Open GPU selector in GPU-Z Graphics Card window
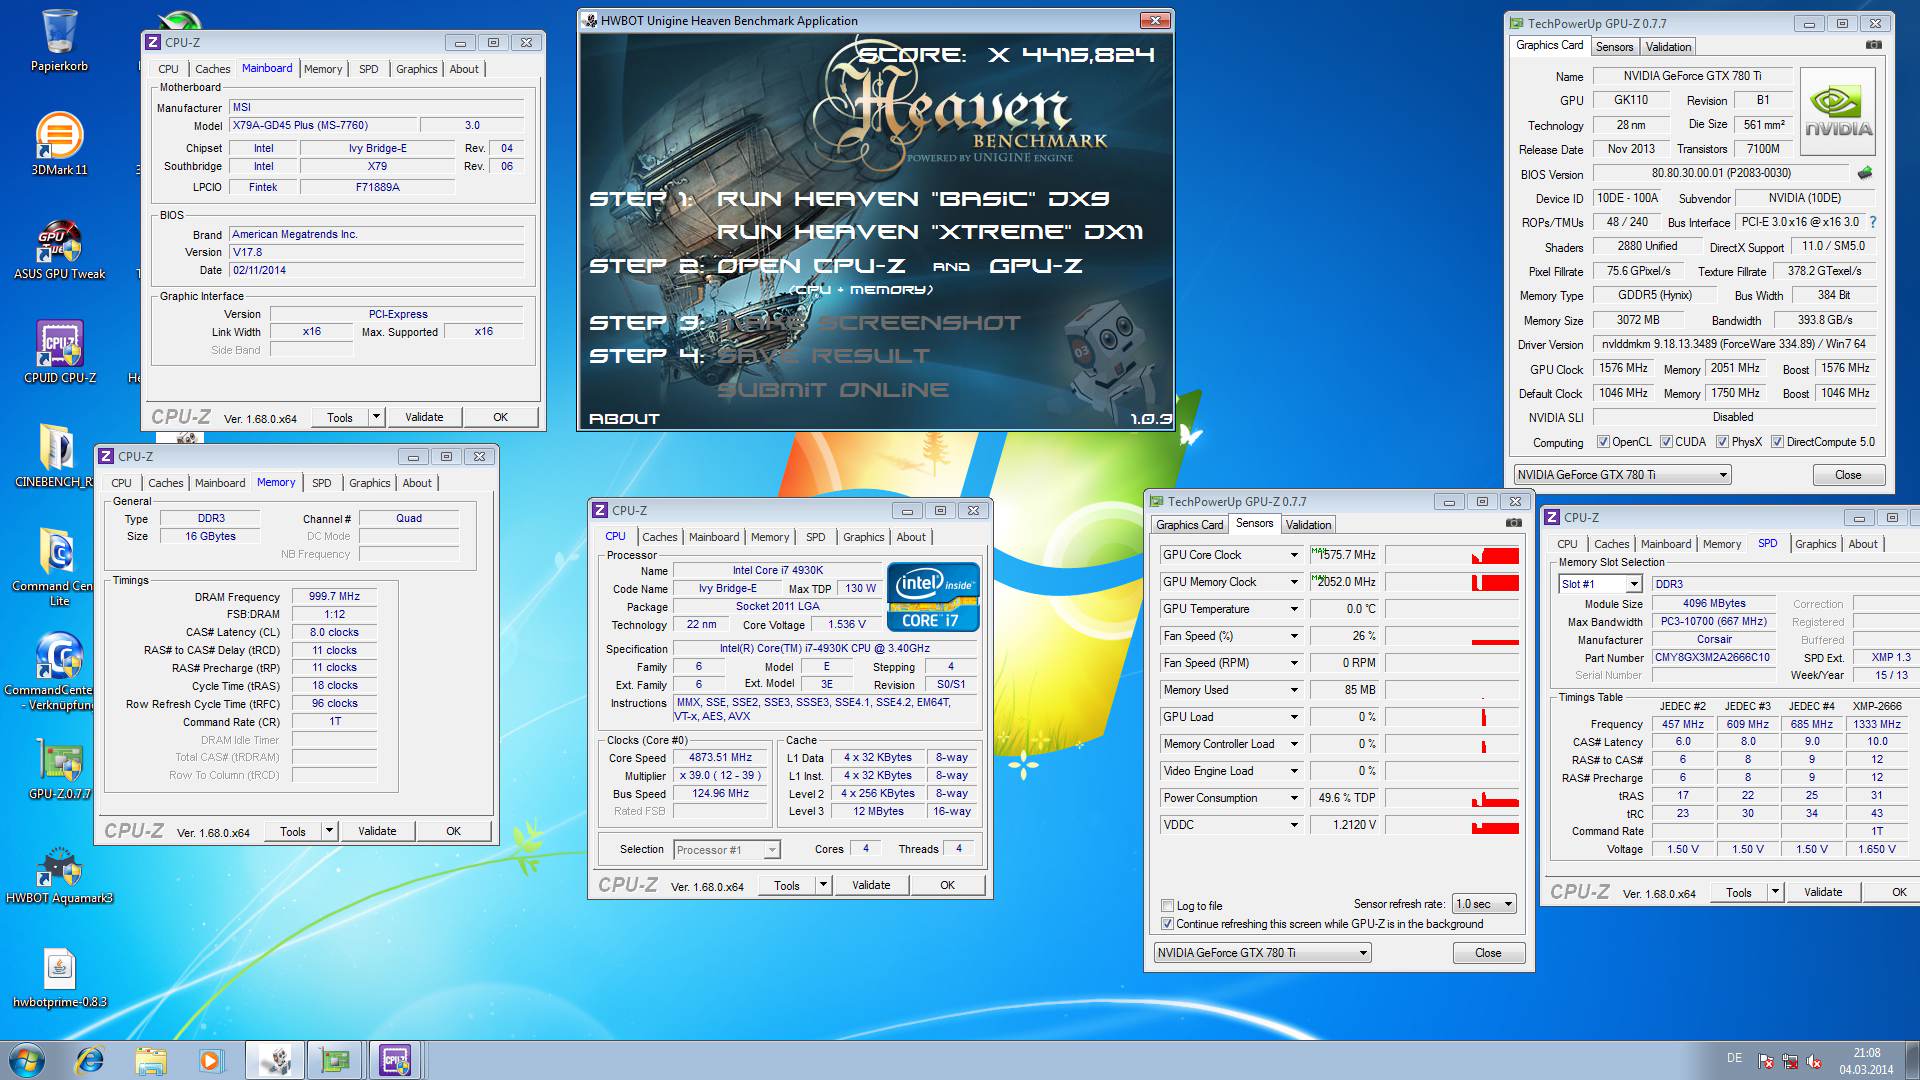The height and width of the screenshot is (1080, 1920). tap(1621, 475)
